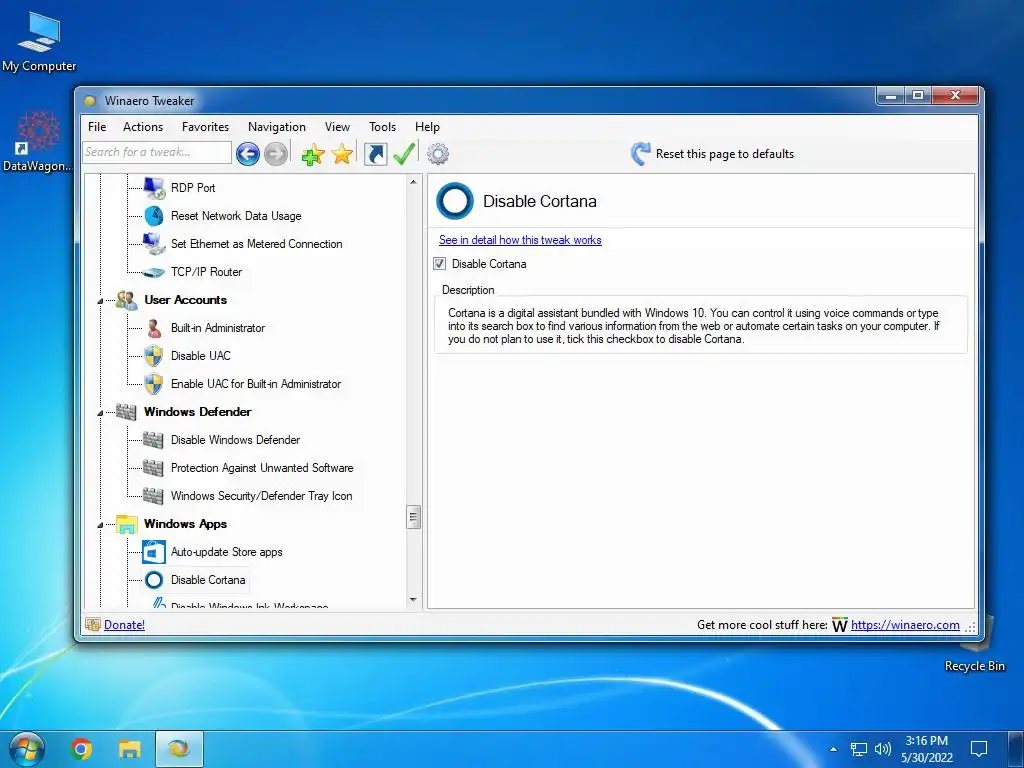The height and width of the screenshot is (768, 1024).
Task: Open the Action Center notification icon
Action: point(979,748)
